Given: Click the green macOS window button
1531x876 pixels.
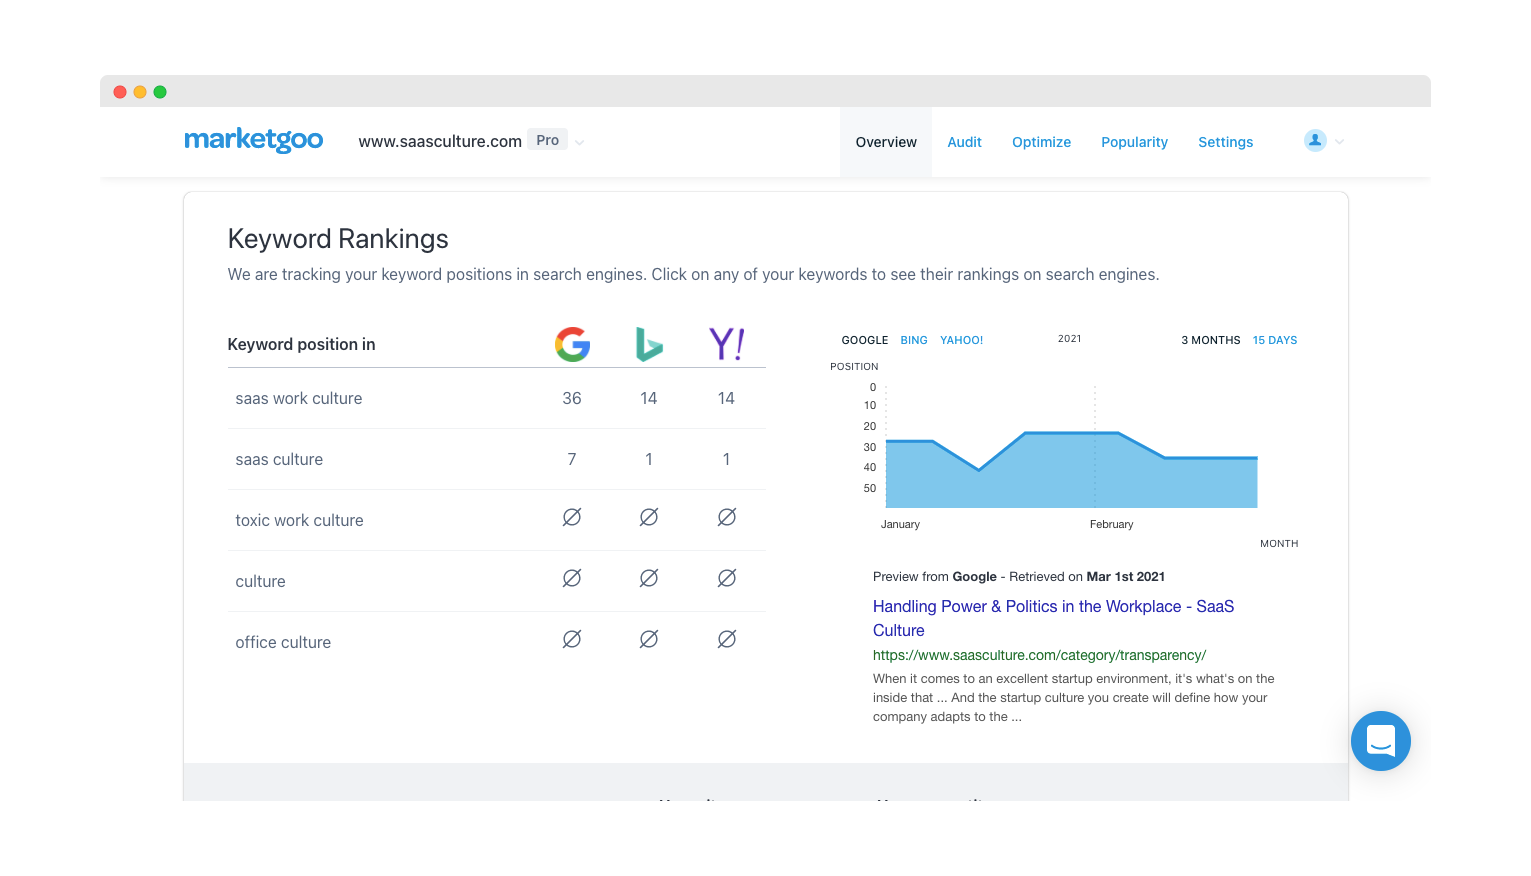Looking at the screenshot, I should [x=160, y=92].
